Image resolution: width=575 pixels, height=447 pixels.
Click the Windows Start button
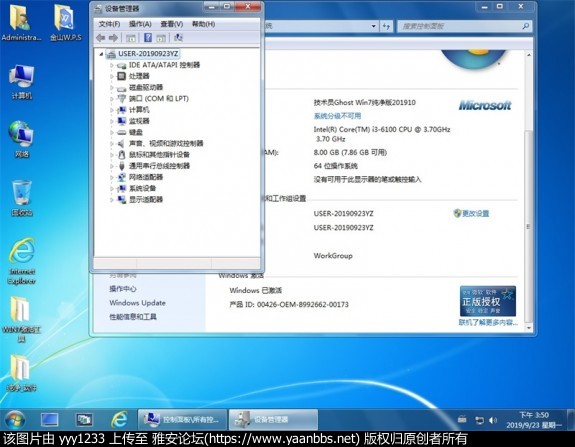(15, 419)
